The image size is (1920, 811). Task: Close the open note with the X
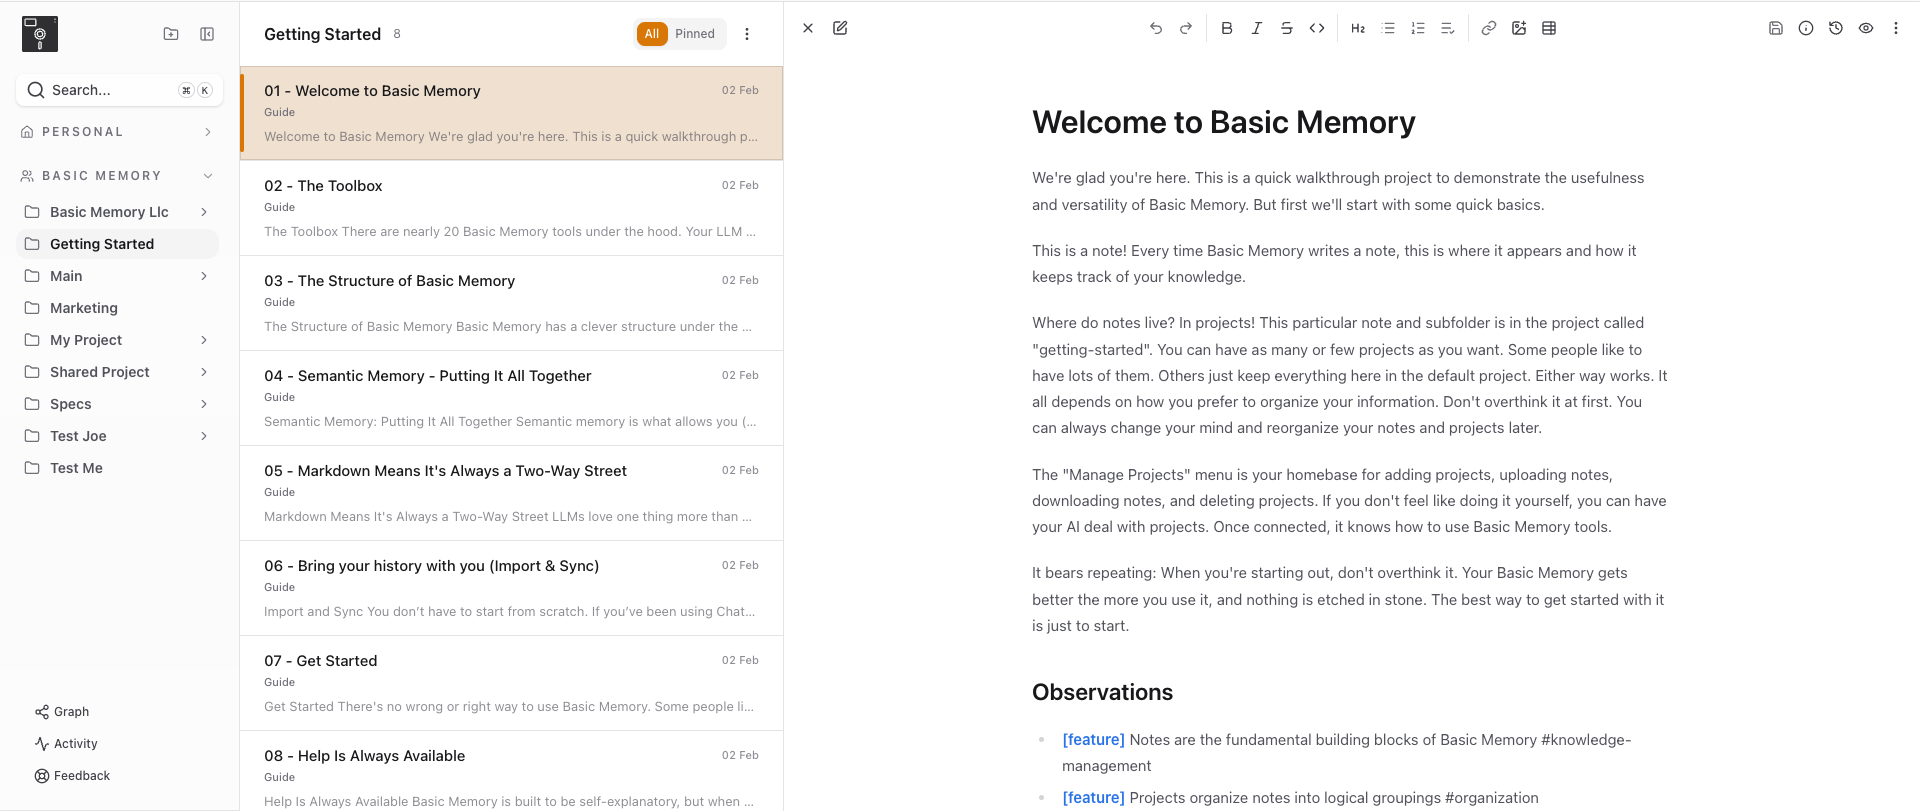click(x=808, y=28)
